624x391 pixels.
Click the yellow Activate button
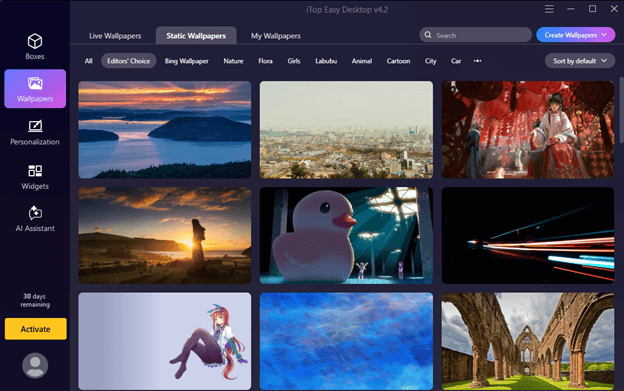pos(35,329)
